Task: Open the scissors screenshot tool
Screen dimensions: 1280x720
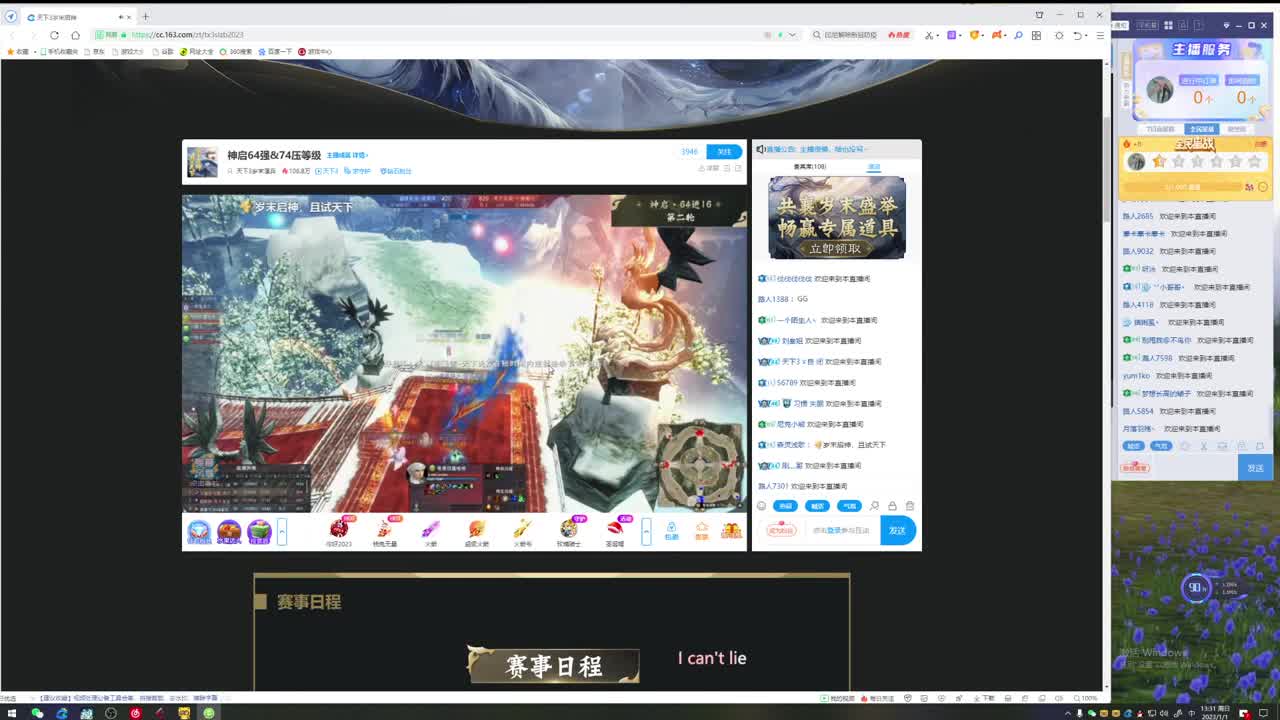Action: [x=929, y=35]
